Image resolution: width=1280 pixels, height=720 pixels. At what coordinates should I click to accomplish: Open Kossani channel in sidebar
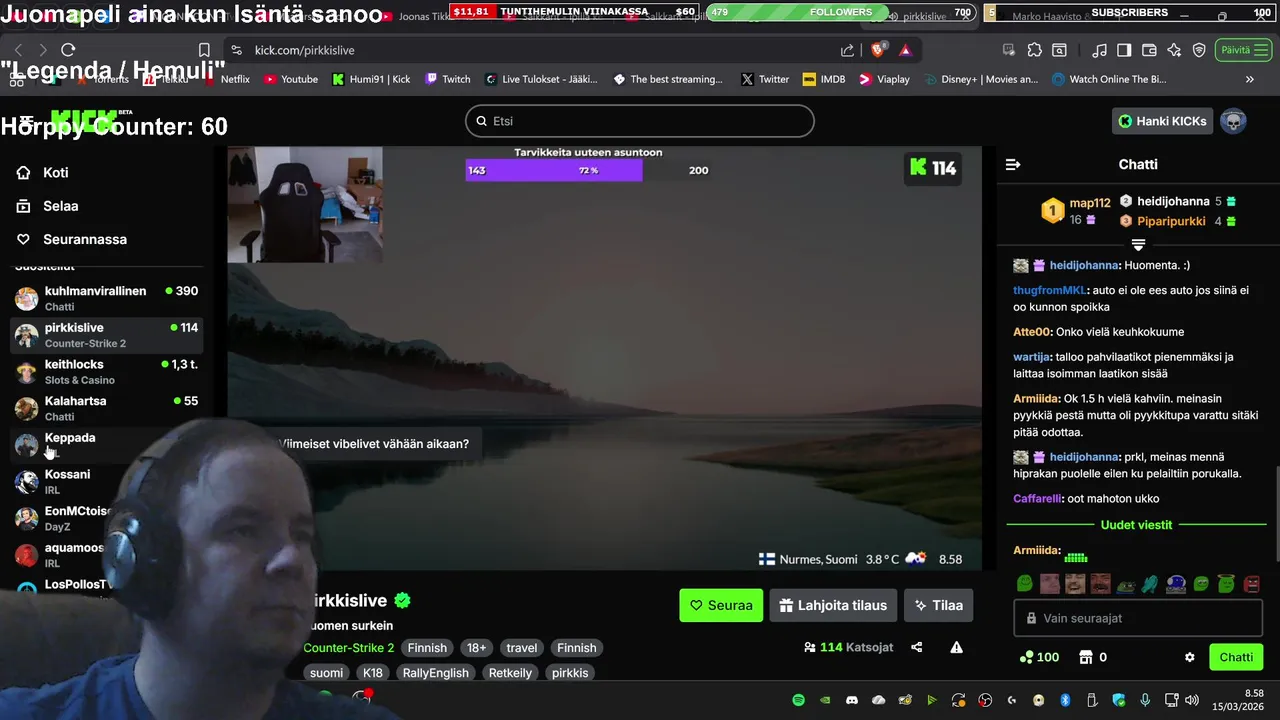click(x=107, y=481)
